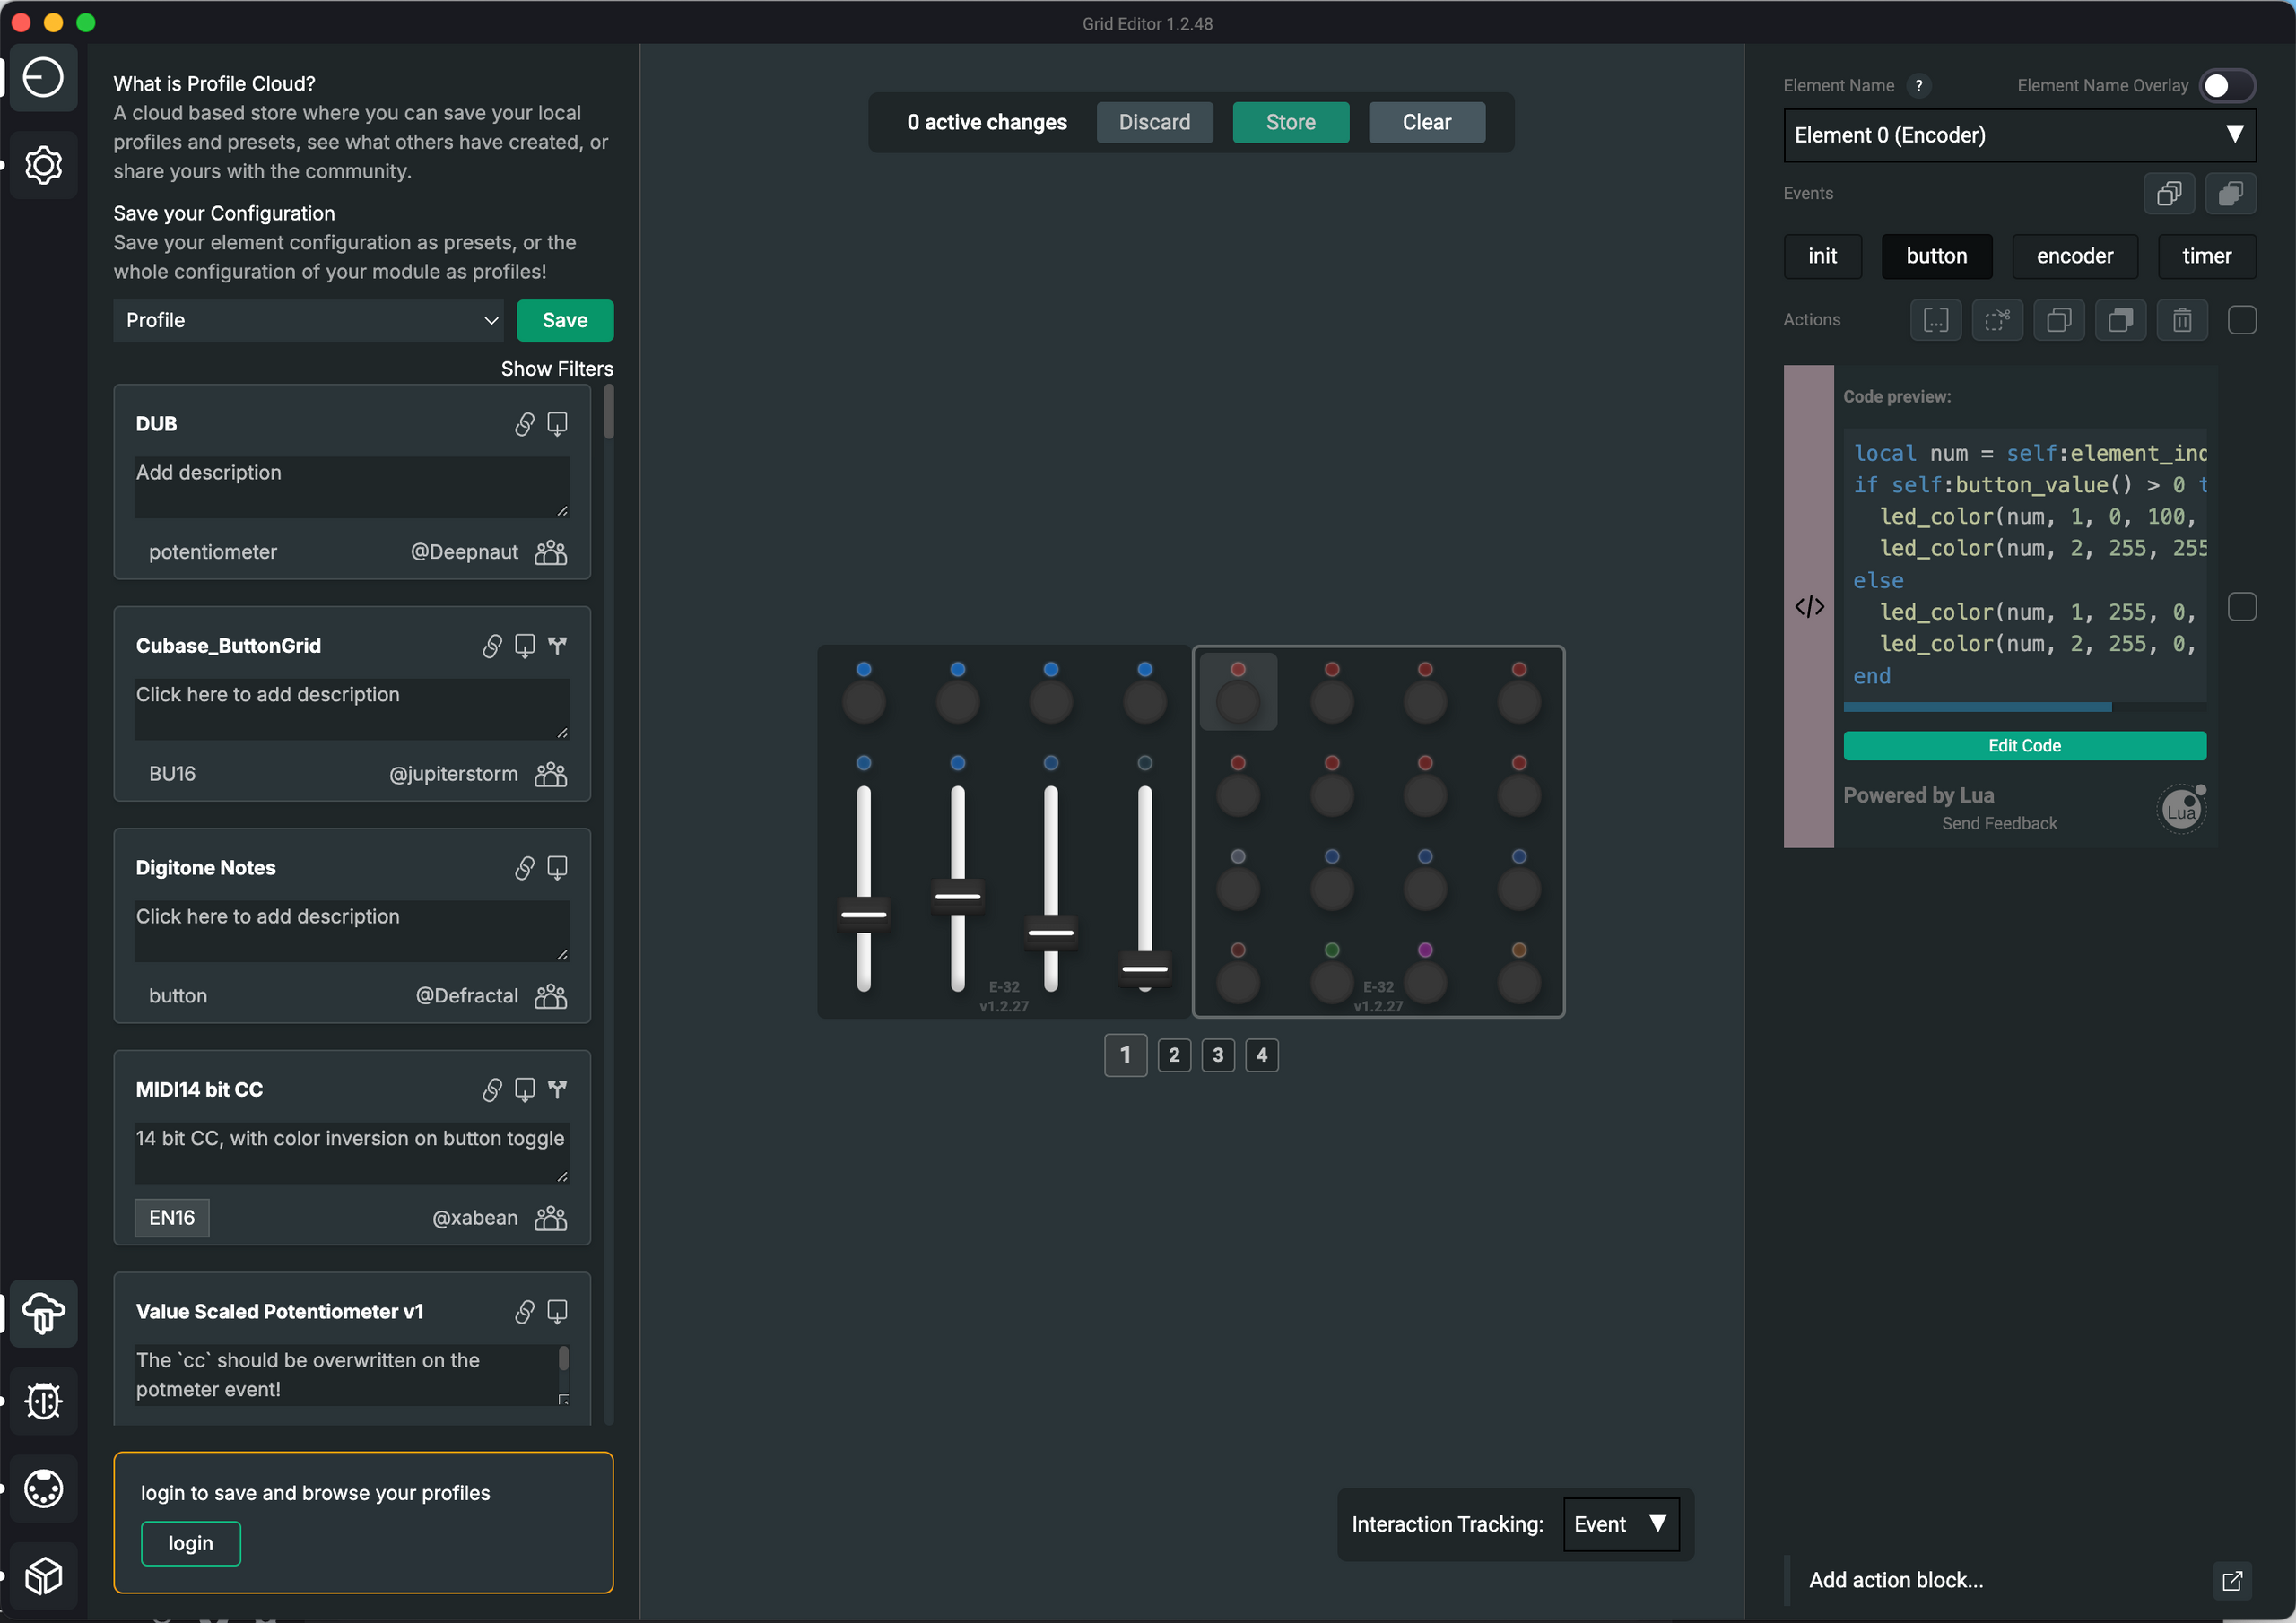The width and height of the screenshot is (2296, 1623).
Task: Open the Element 0 (Encoder) dropdown
Action: click(2019, 135)
